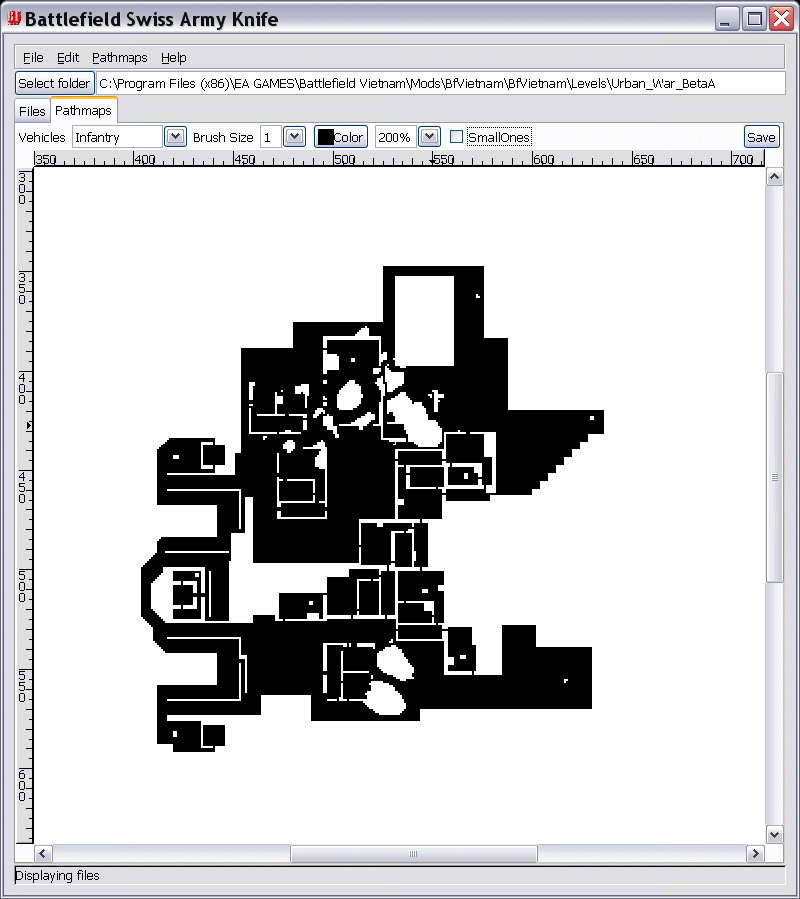Click the Infantry vehicle combo field
The image size is (800, 899).
[x=118, y=137]
